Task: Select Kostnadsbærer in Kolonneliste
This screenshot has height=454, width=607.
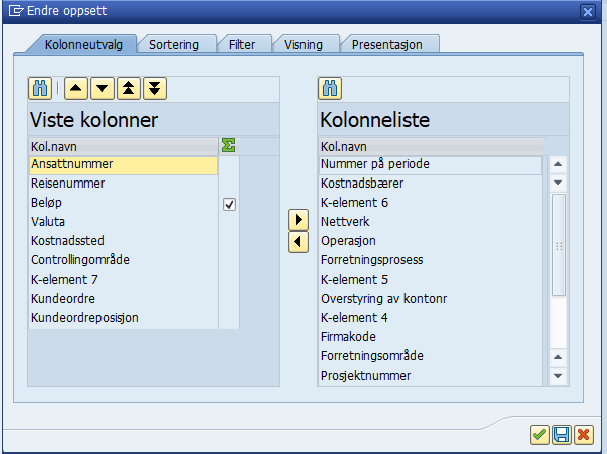Action: click(430, 183)
